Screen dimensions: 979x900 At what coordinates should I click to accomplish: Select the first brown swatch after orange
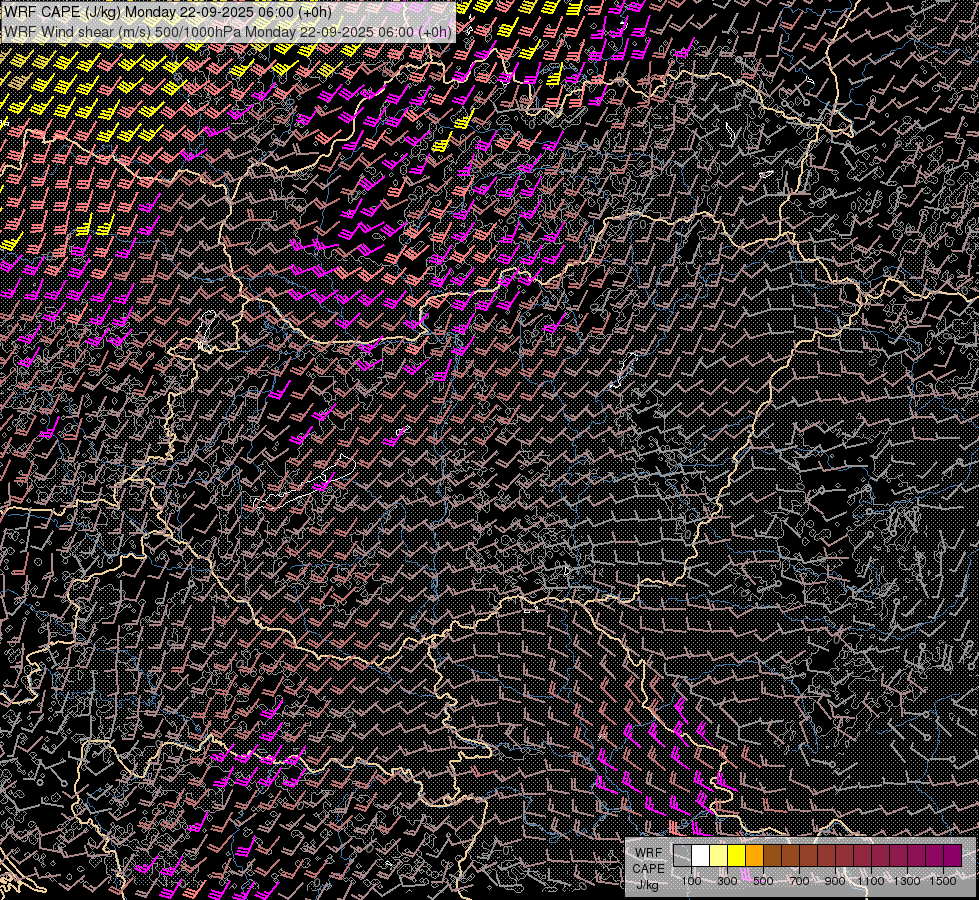772,855
